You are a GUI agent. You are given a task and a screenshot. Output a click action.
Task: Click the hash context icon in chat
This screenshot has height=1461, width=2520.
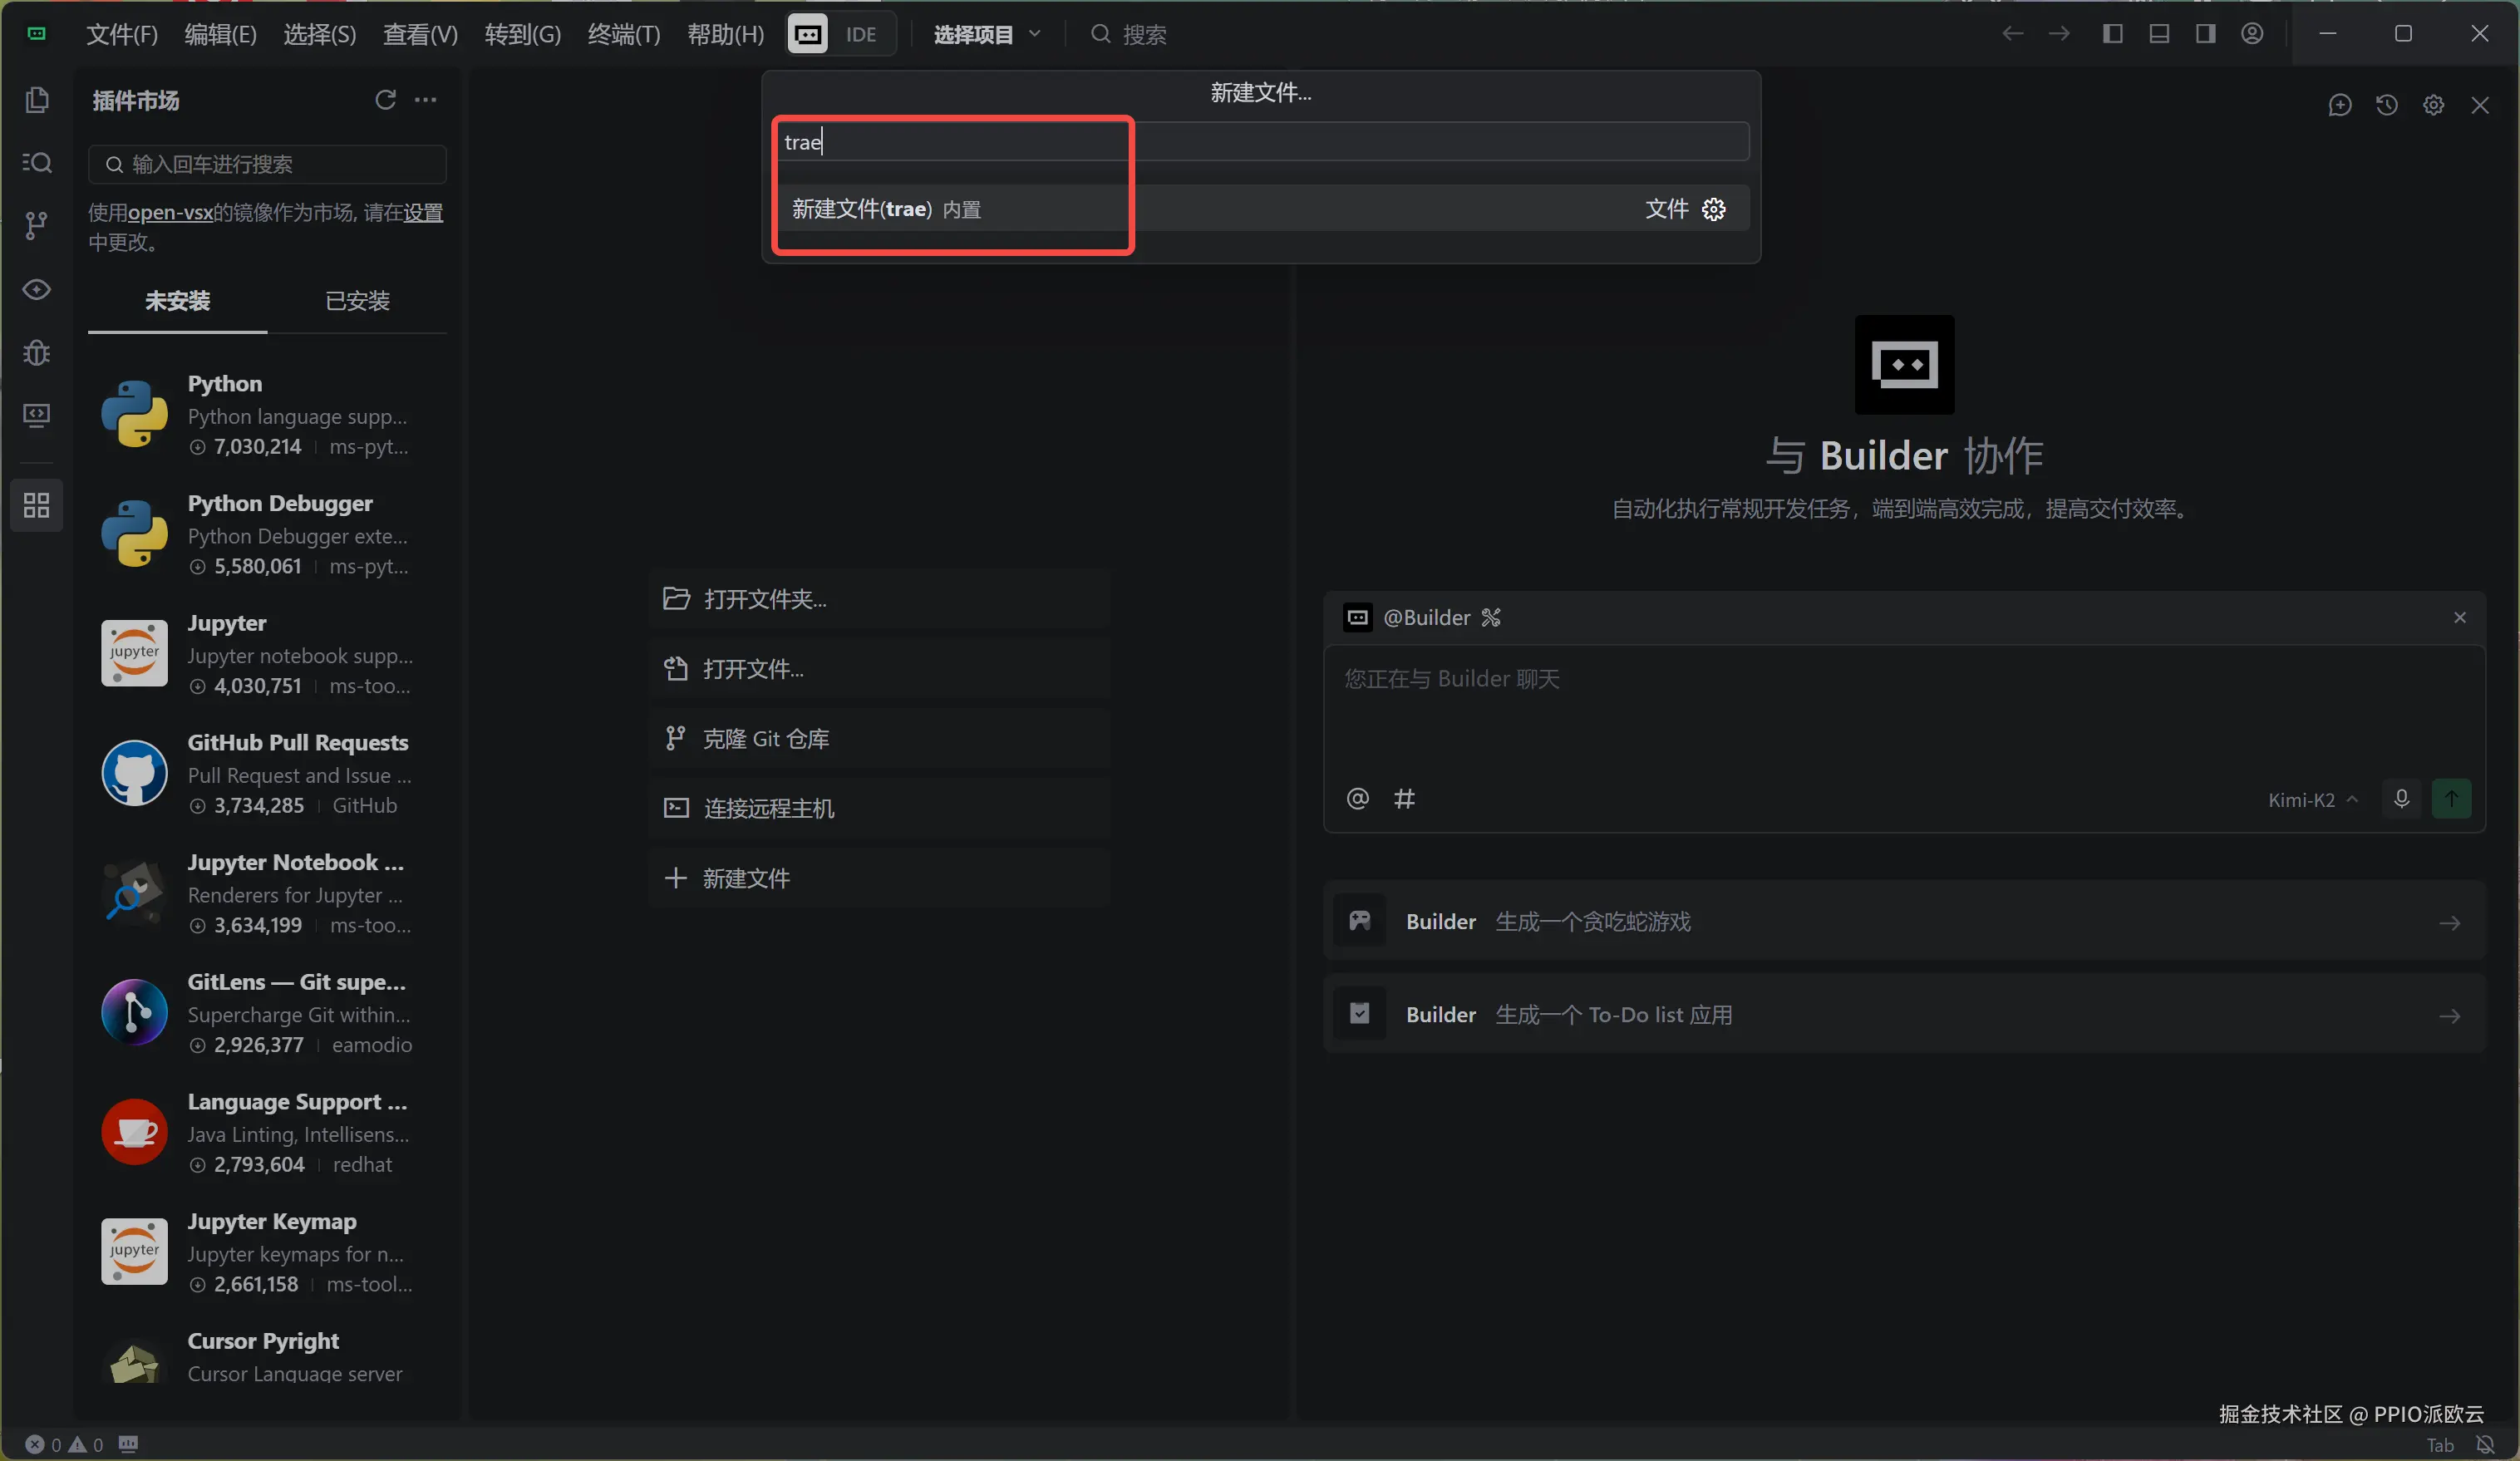1404,798
